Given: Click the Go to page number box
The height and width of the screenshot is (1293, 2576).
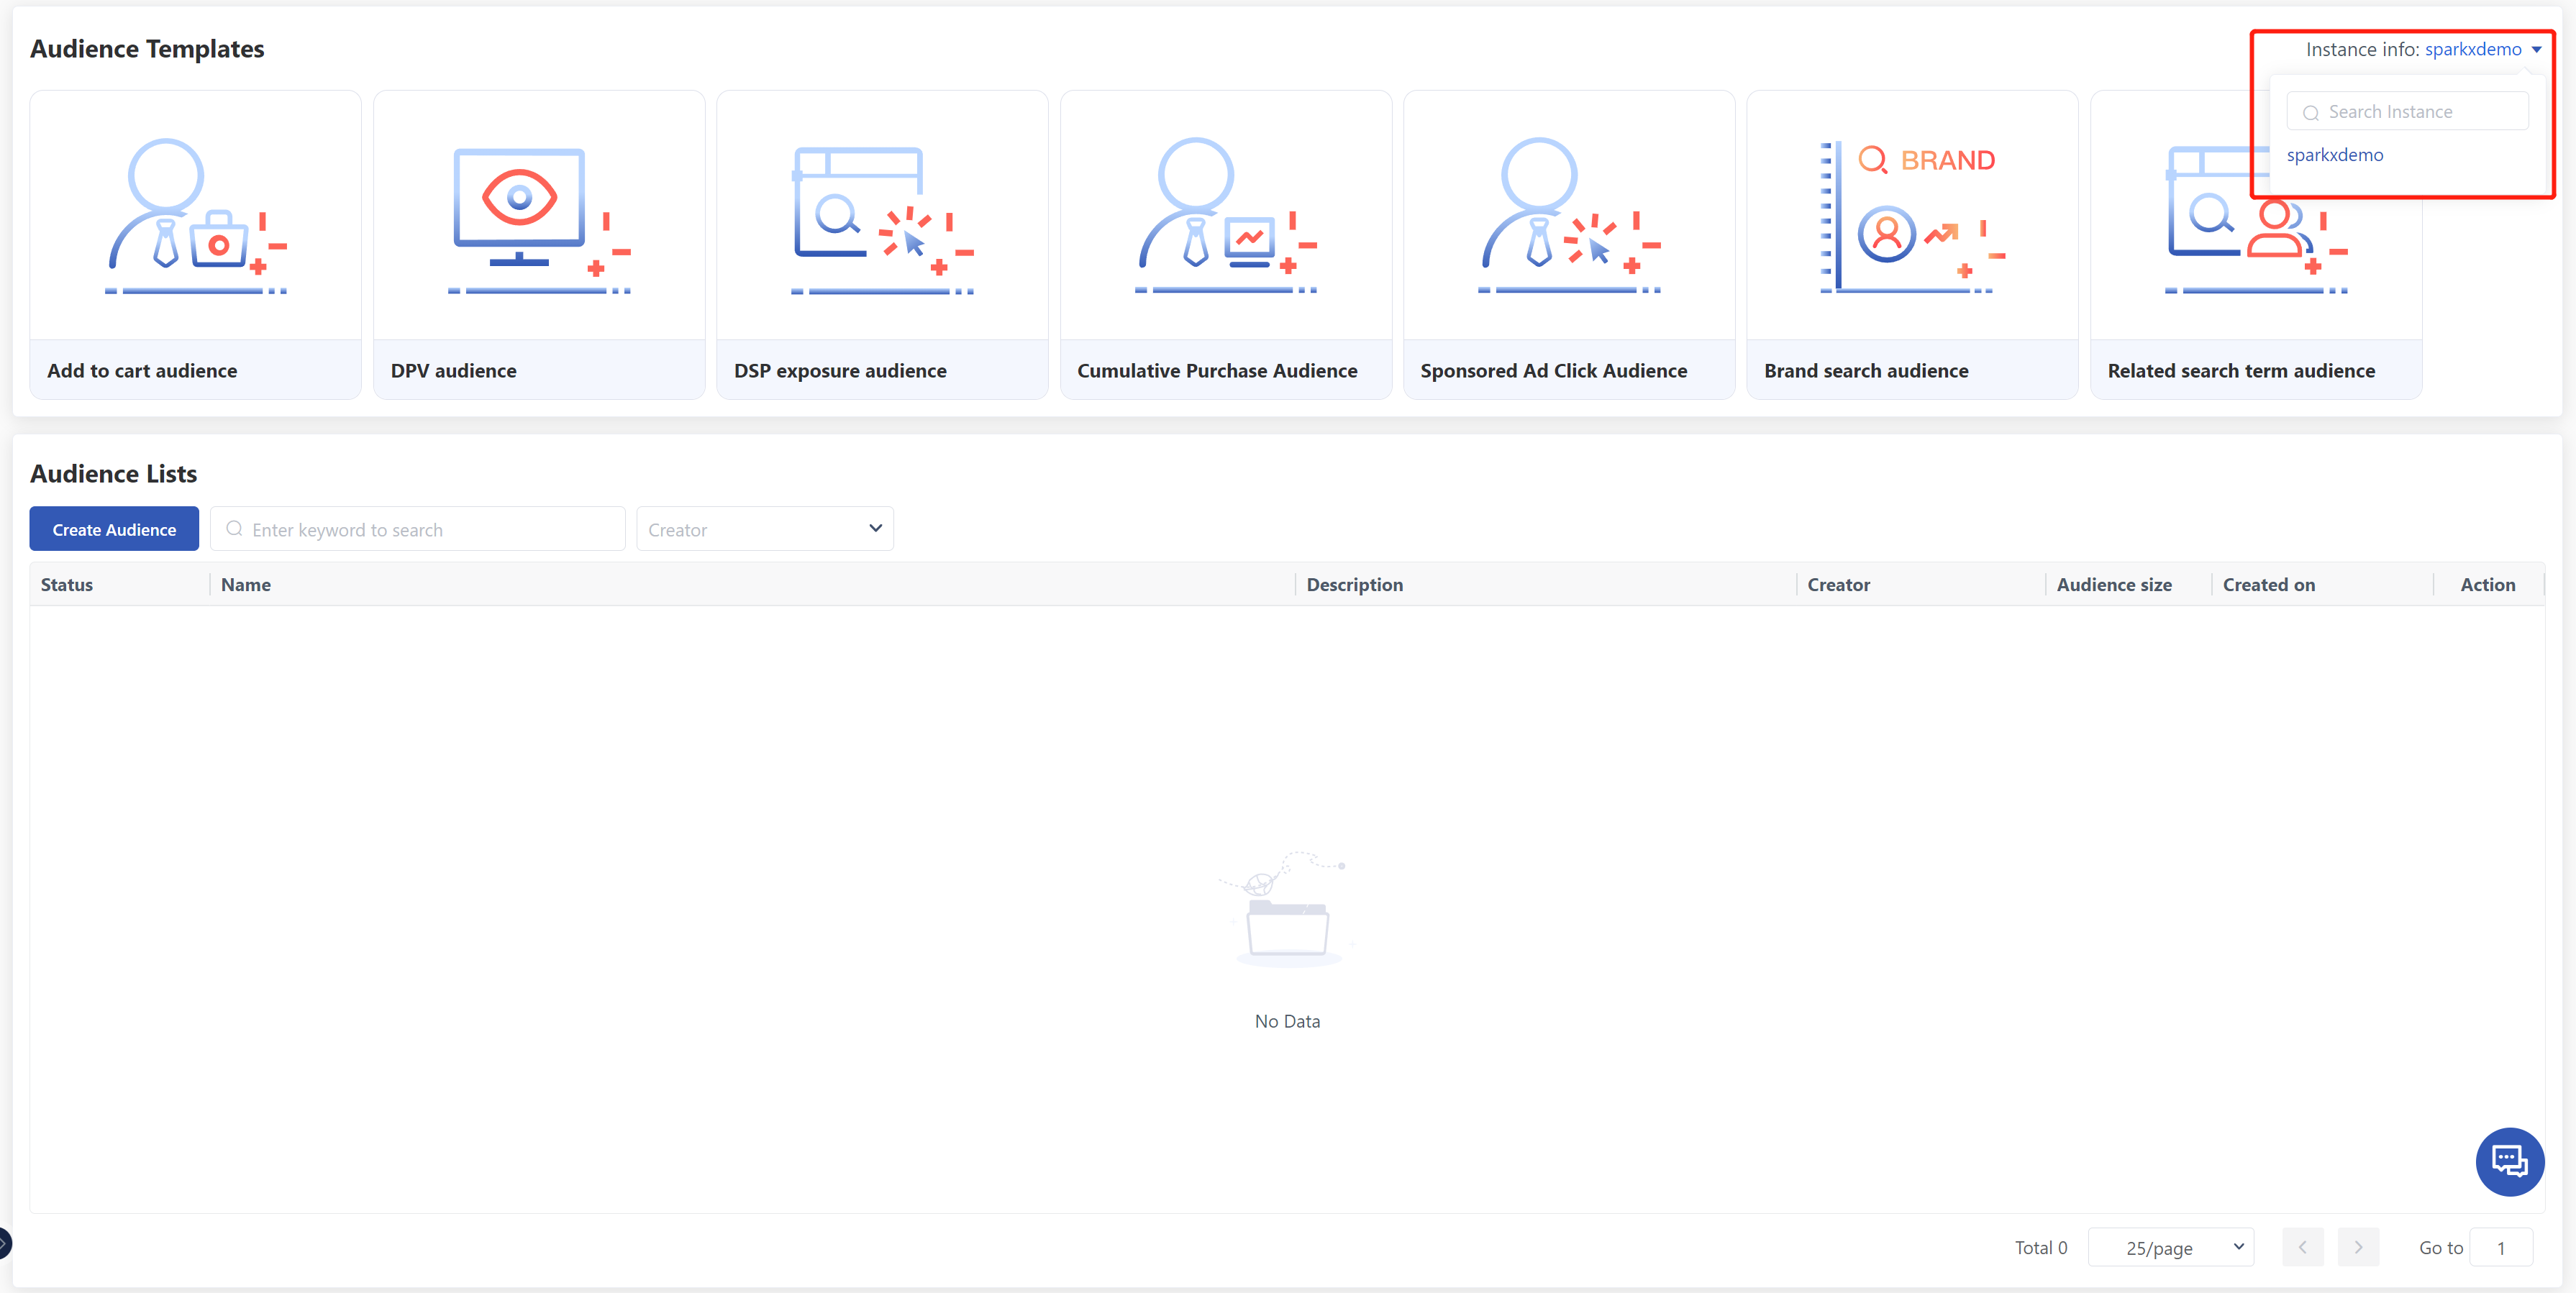Looking at the screenshot, I should click(x=2500, y=1247).
